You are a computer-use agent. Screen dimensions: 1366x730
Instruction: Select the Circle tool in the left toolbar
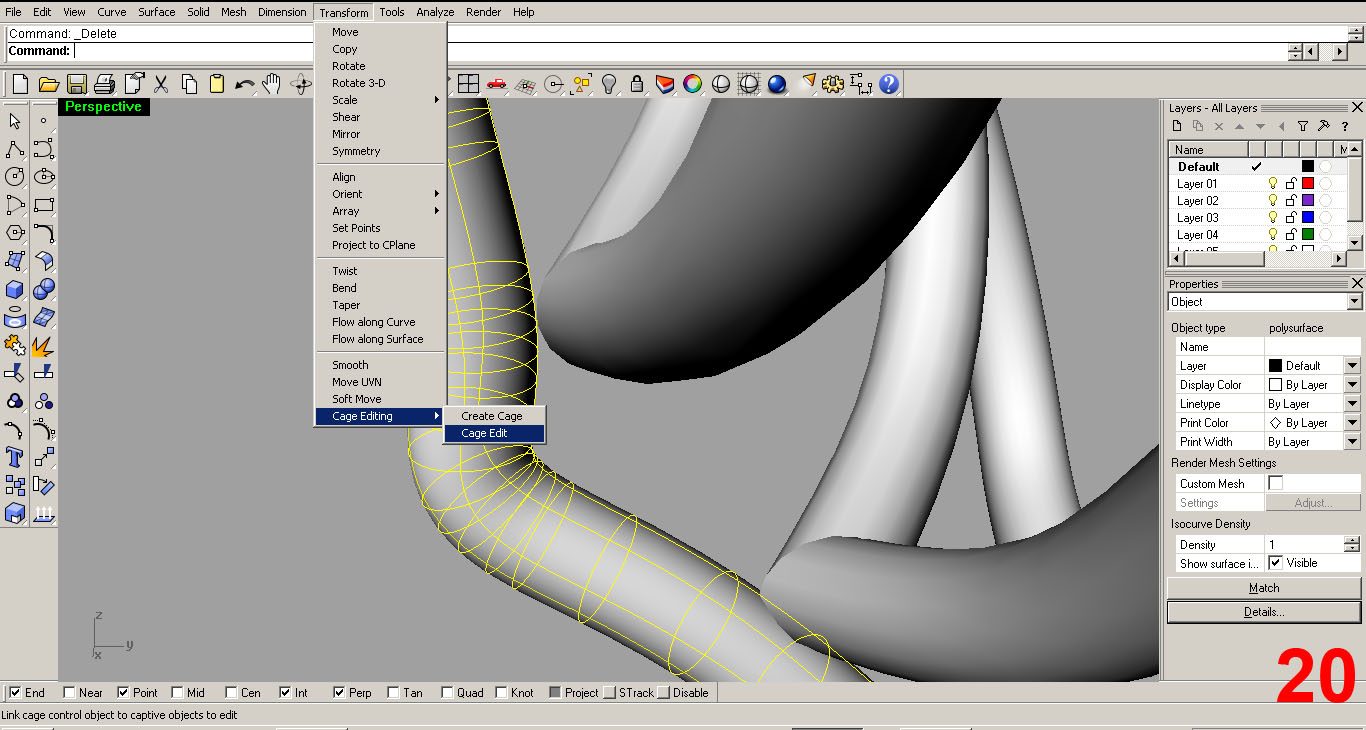pyautogui.click(x=15, y=177)
